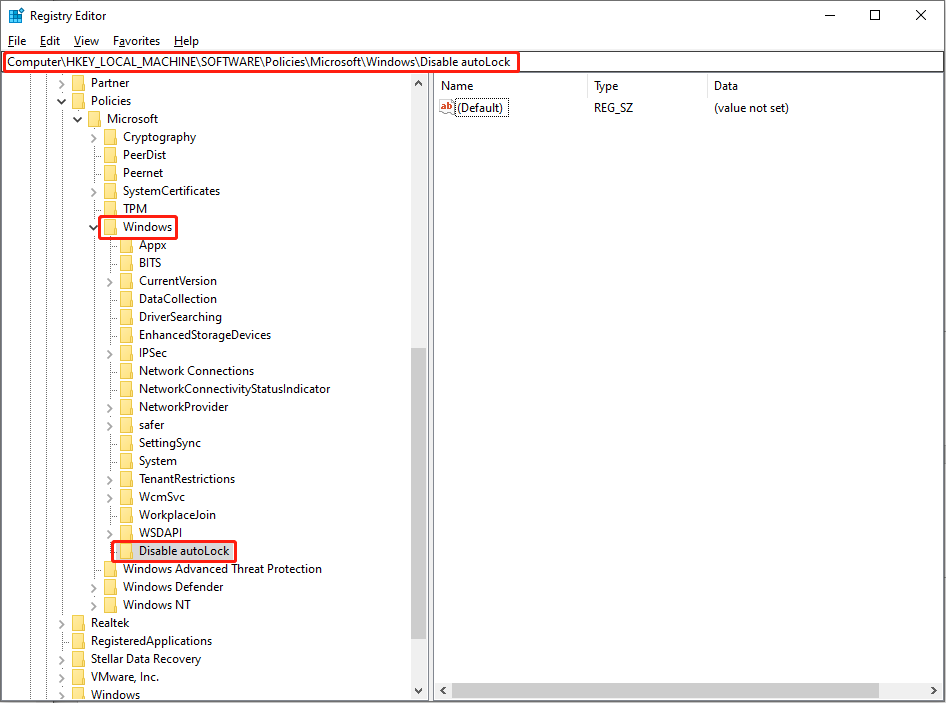Open the Windows Advanced Threat Protection folder icon
Image resolution: width=946 pixels, height=703 pixels.
110,568
